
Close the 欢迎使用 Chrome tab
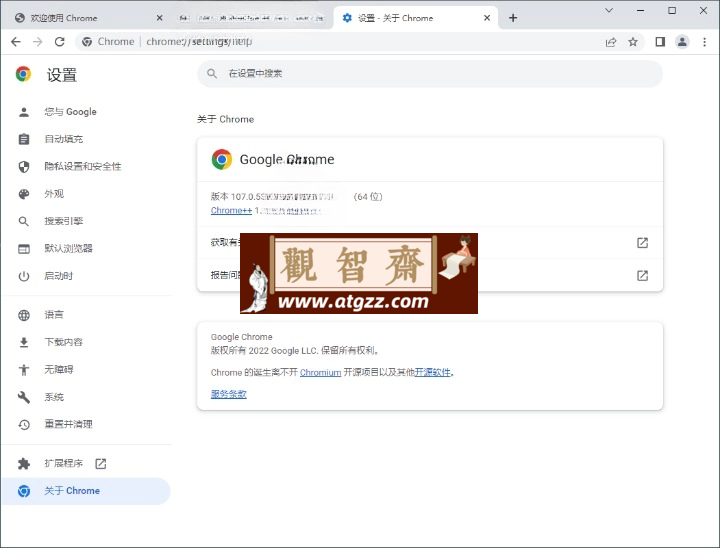159,18
